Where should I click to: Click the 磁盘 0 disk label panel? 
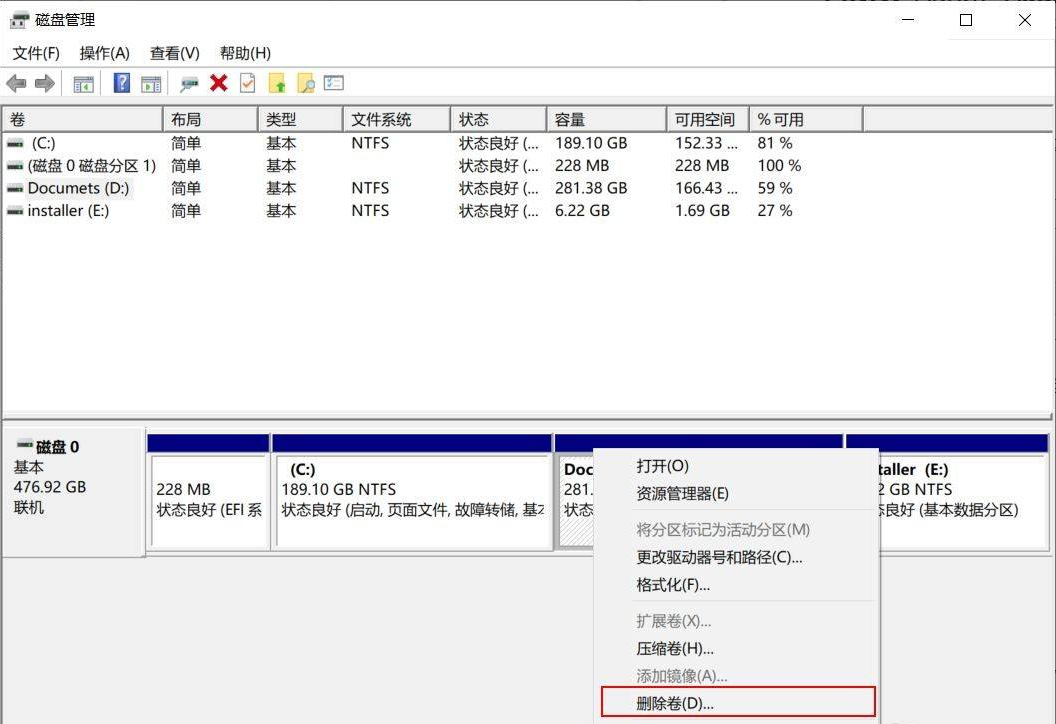(x=72, y=490)
